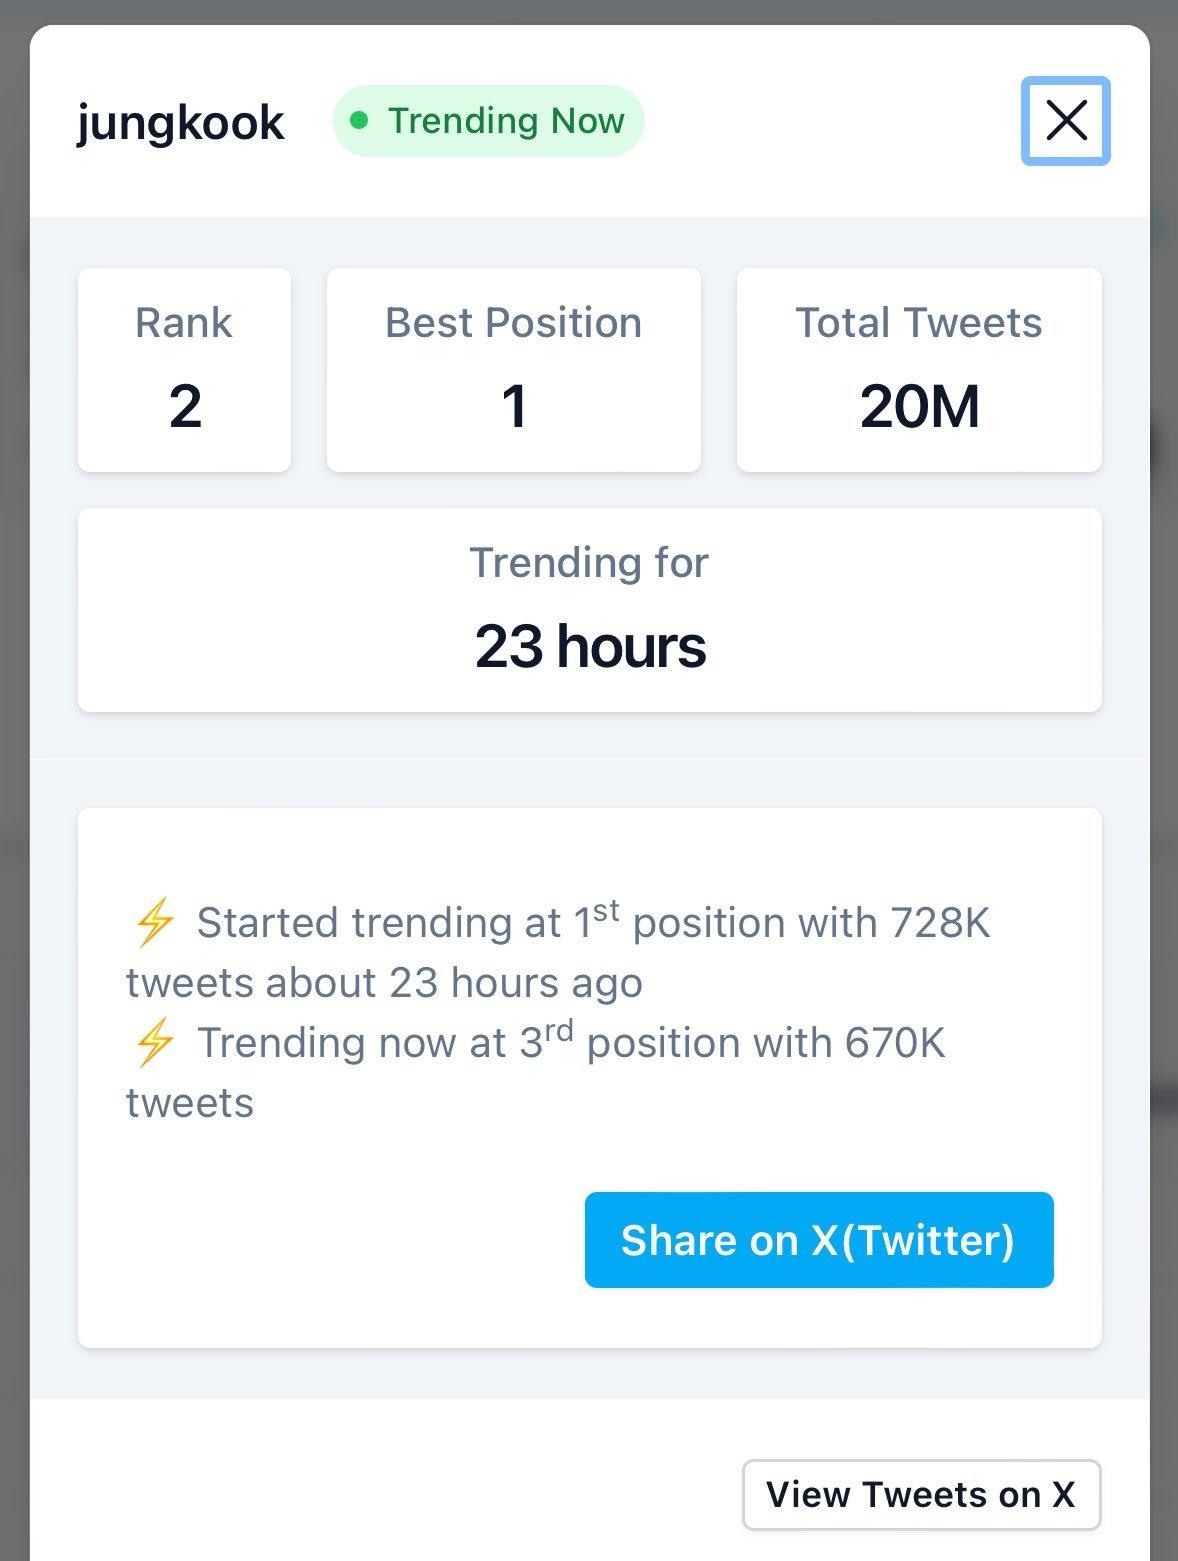Viewport: 1178px width, 1561px height.
Task: Click the Best Position value 1
Action: coord(514,407)
